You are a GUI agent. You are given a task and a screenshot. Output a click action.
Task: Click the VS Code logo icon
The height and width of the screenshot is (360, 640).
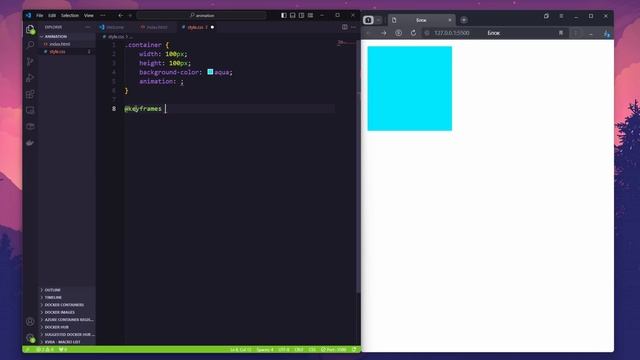point(28,16)
